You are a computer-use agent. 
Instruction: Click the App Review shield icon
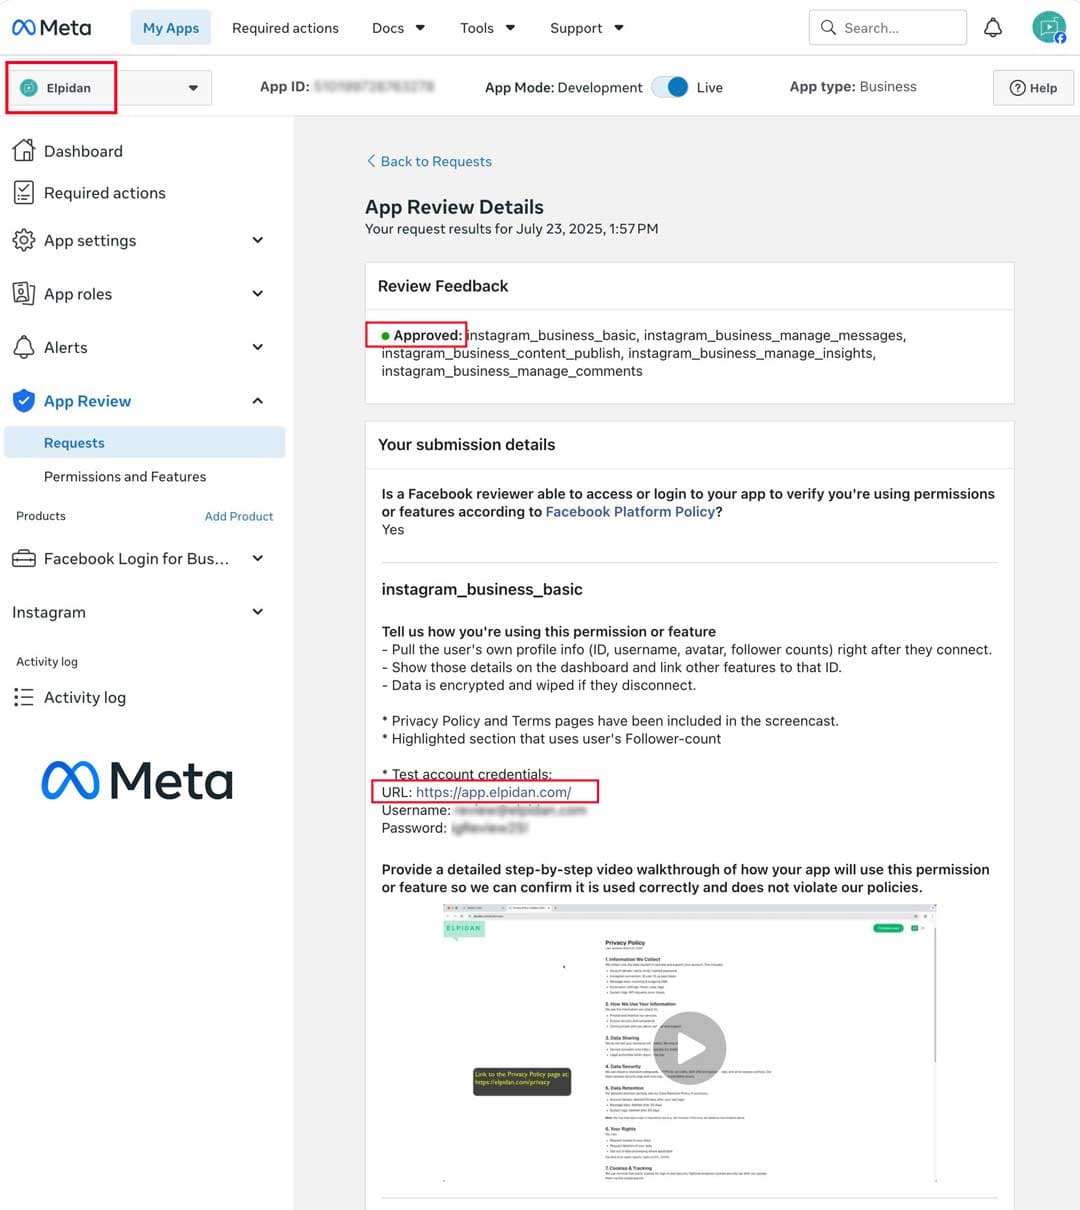[24, 401]
